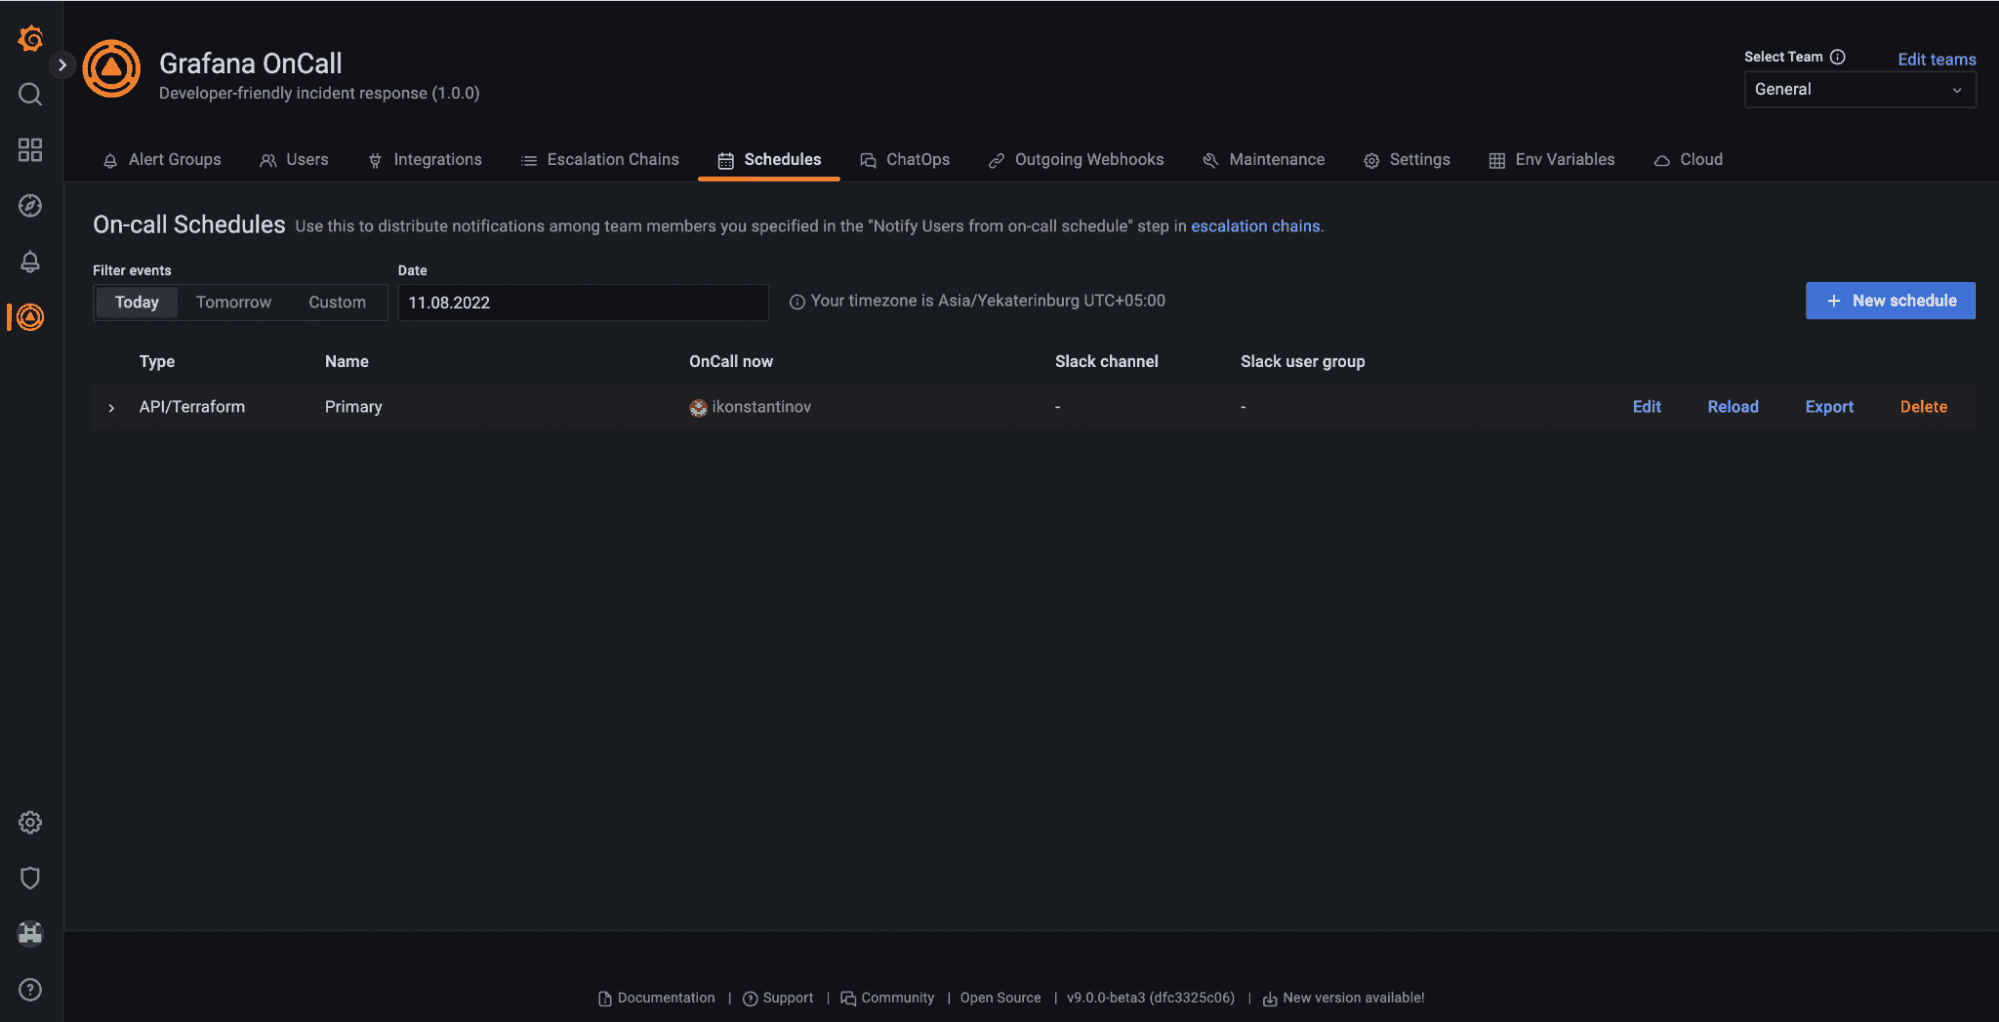Open Grafana configuration gear in sidebar
The height and width of the screenshot is (1022, 1999).
click(x=29, y=822)
